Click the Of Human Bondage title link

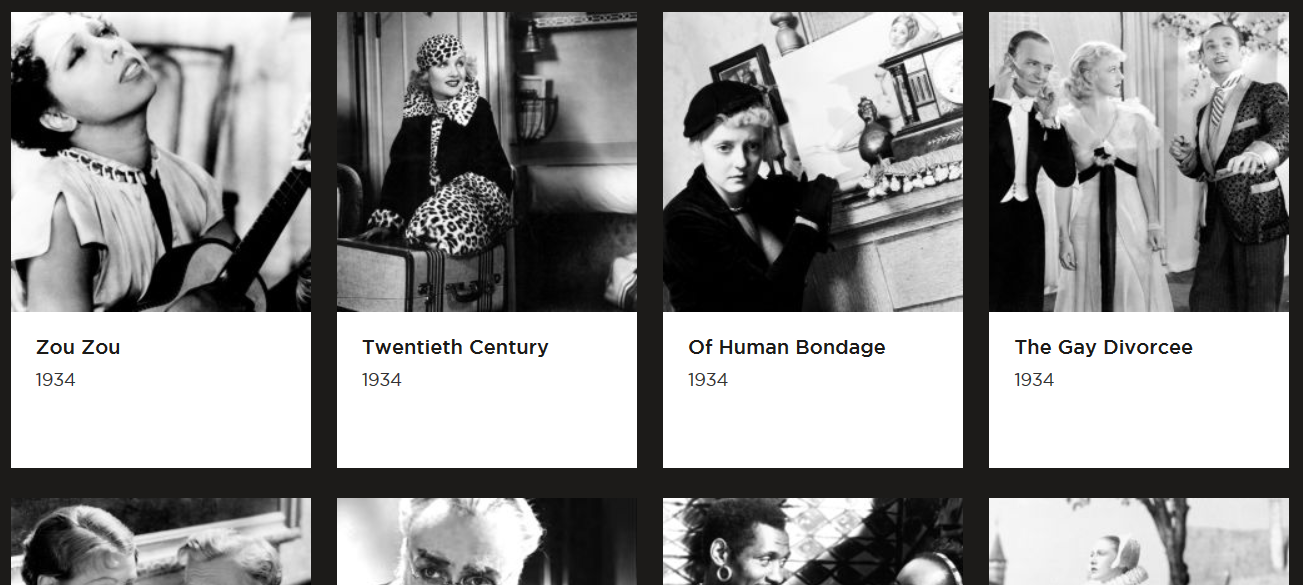787,347
